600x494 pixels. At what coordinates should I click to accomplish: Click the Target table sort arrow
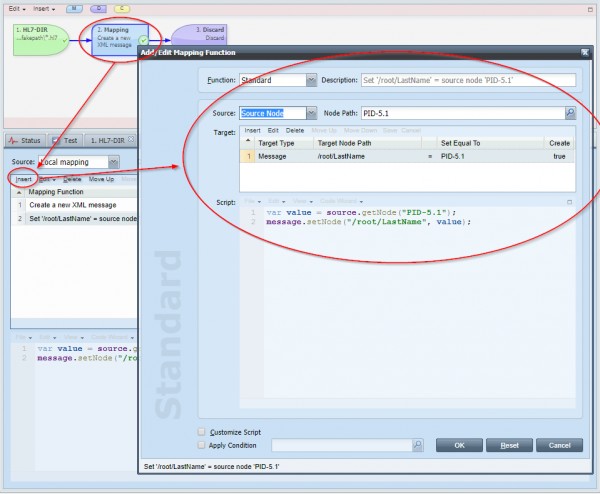click(248, 142)
